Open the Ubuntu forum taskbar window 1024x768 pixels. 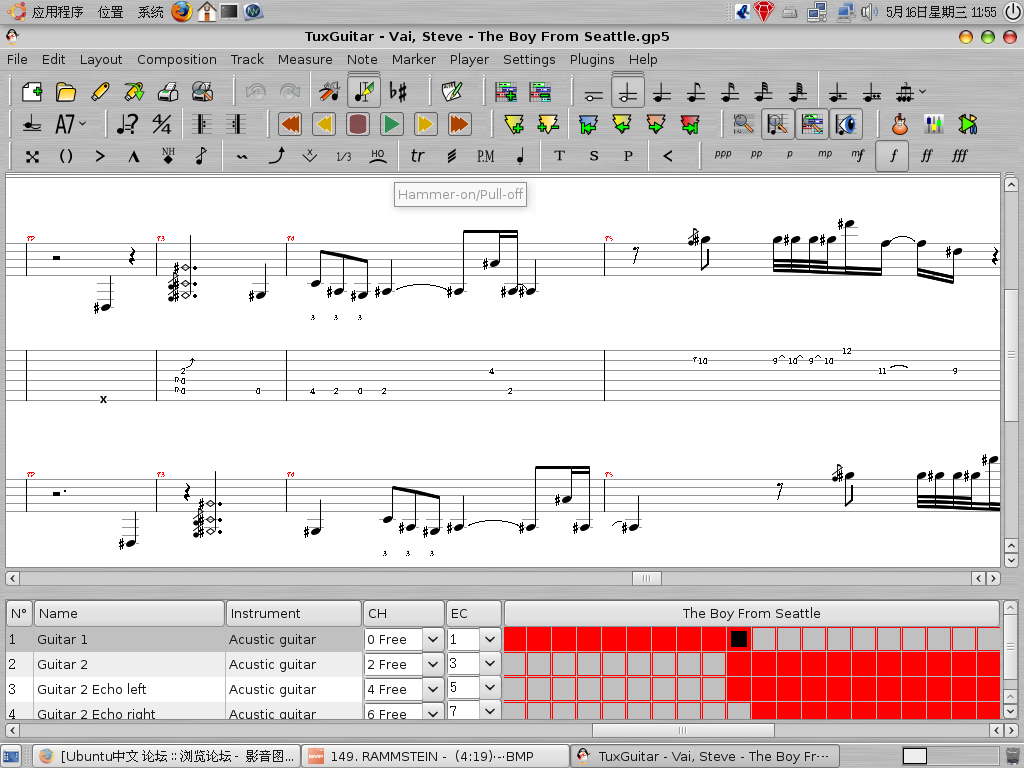click(x=167, y=756)
